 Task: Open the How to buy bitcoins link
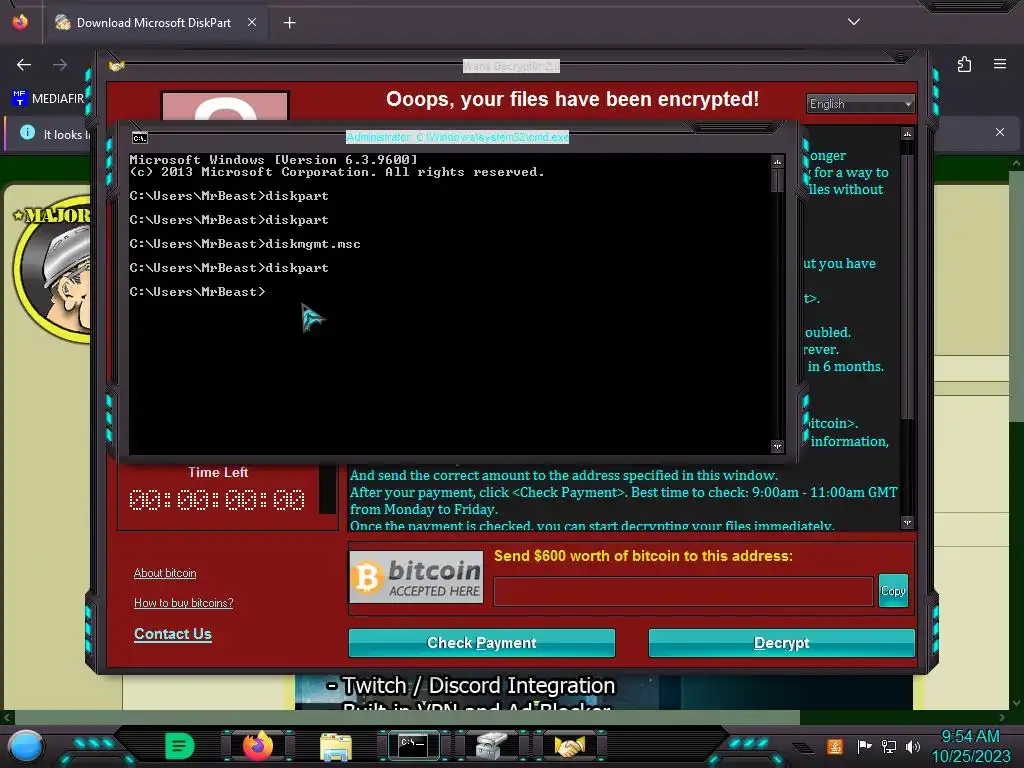coord(184,603)
